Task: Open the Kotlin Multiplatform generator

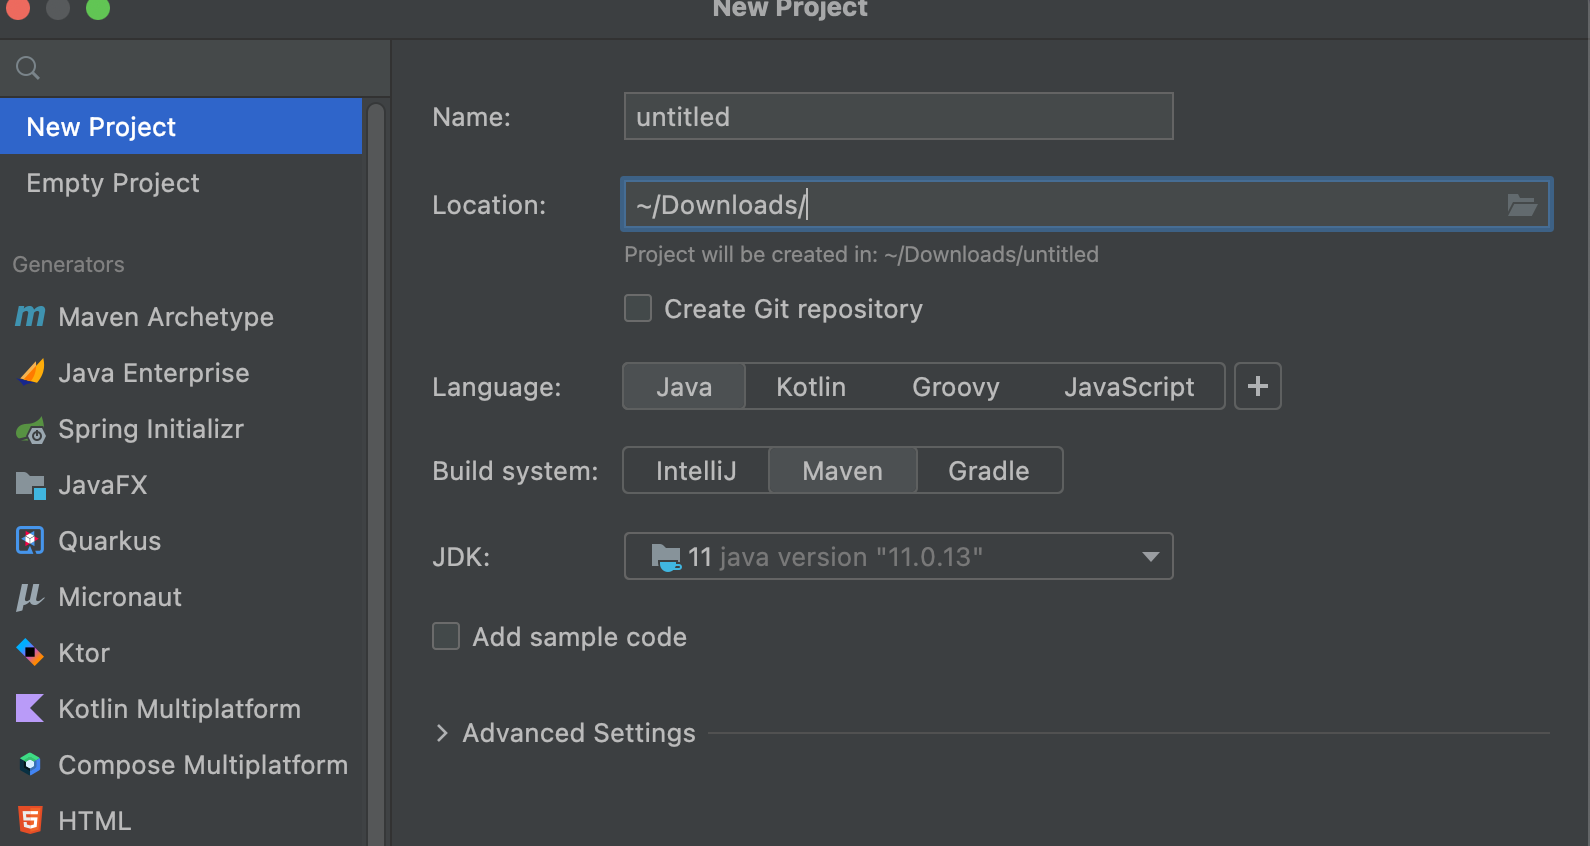Action: (x=181, y=708)
